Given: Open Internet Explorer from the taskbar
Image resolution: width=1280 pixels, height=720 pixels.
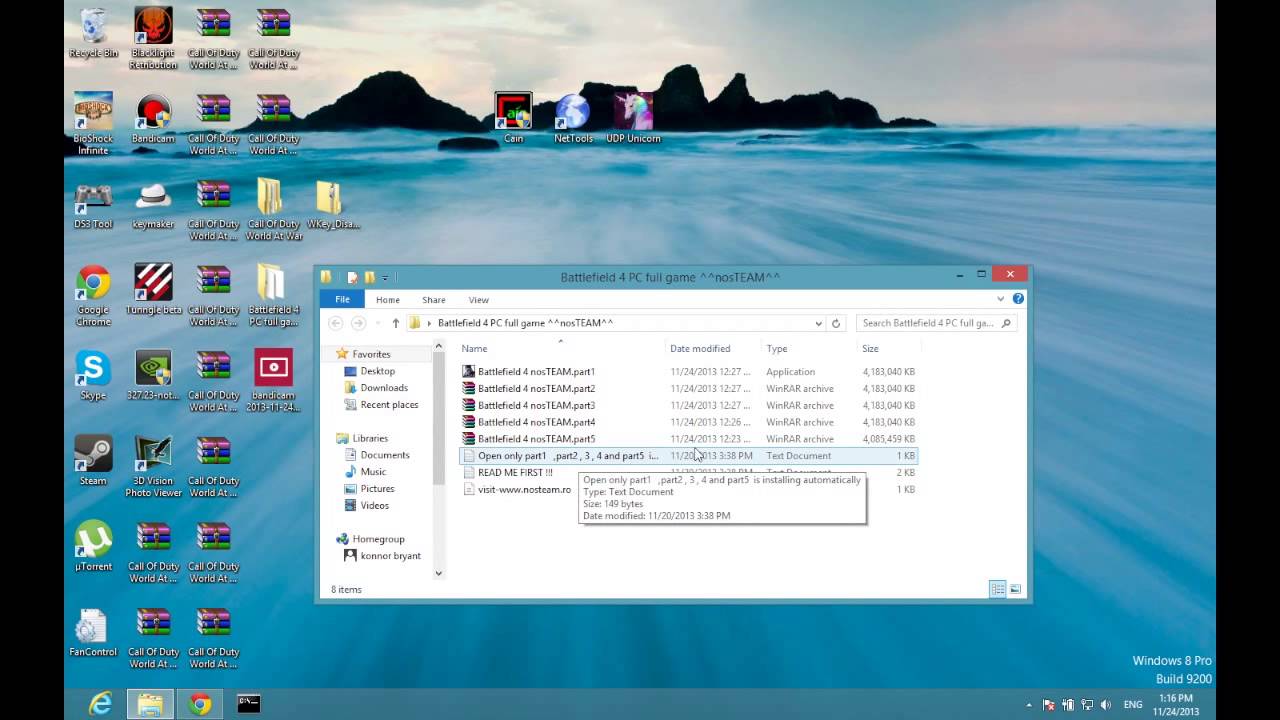Looking at the screenshot, I should pyautogui.click(x=100, y=704).
